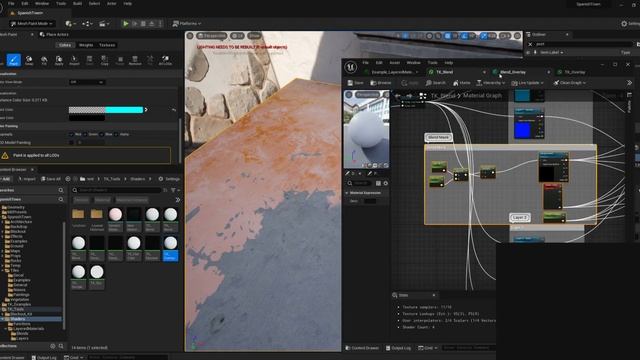Toggle the Green channel checkbox

[x=86, y=134]
